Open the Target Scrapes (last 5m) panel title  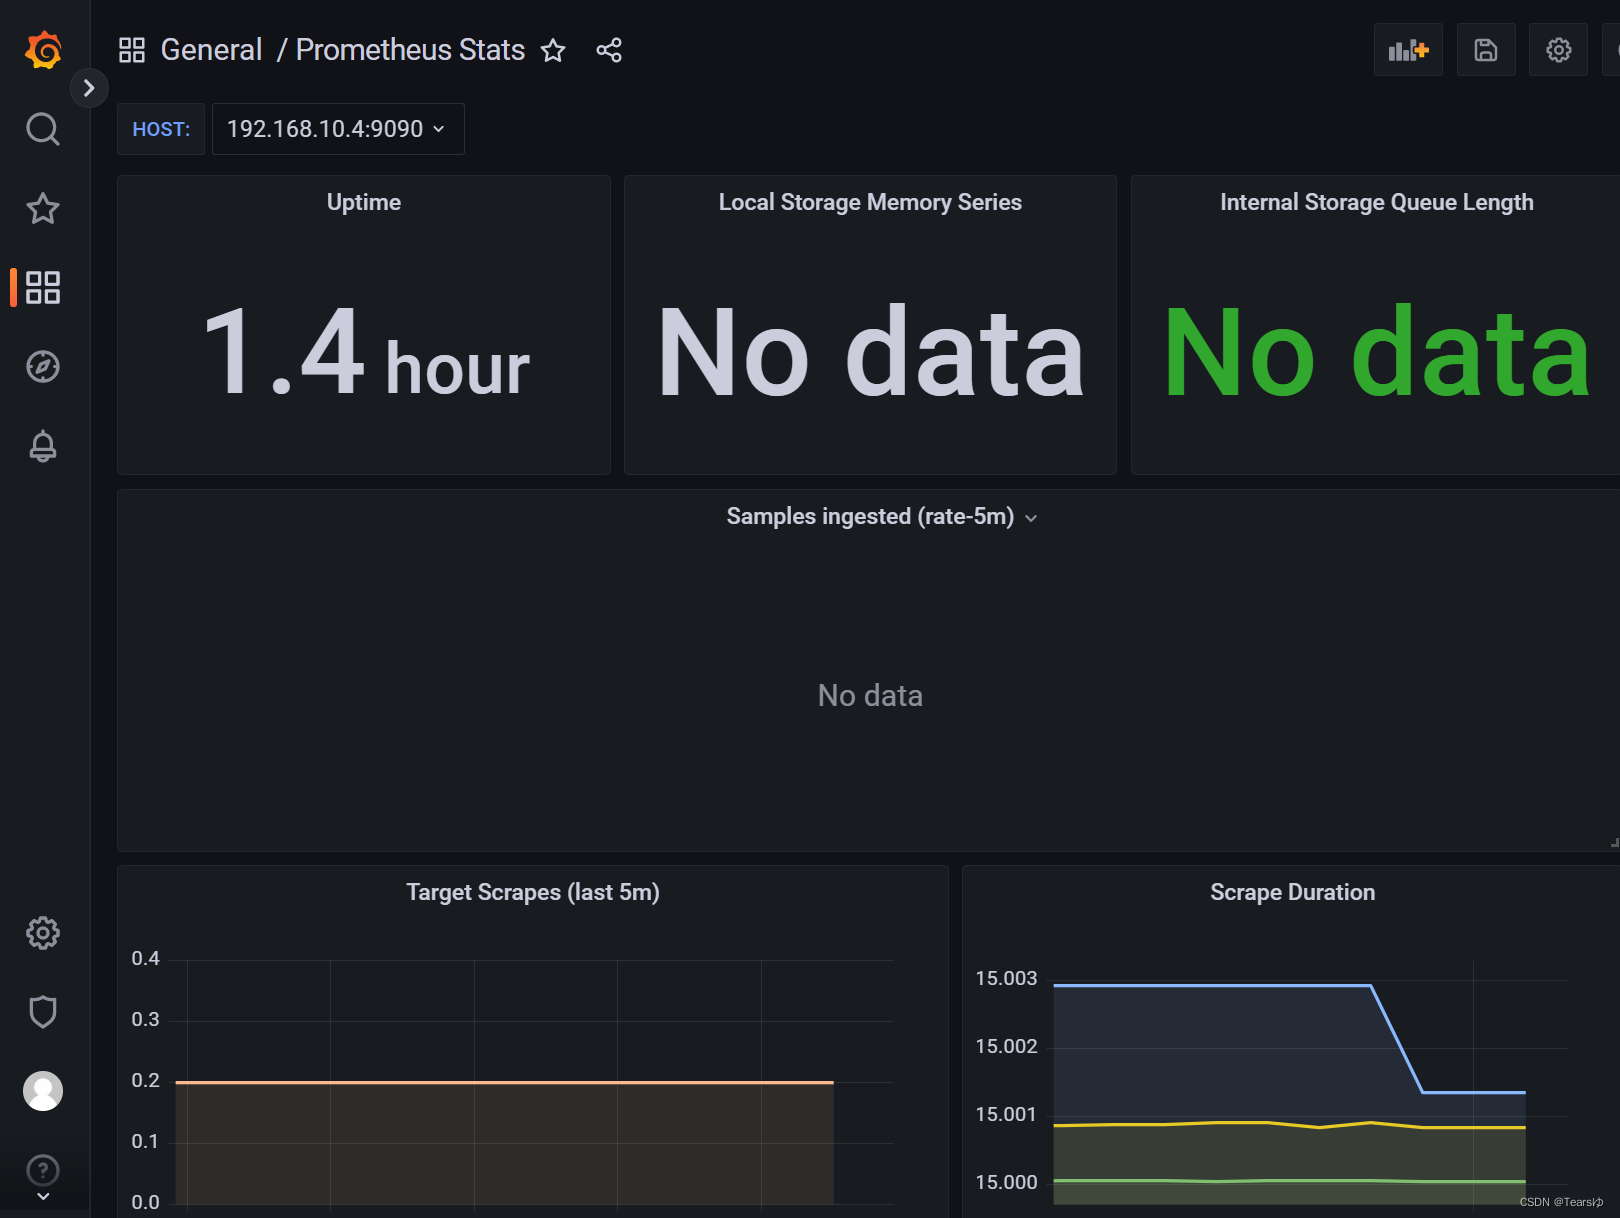(533, 892)
